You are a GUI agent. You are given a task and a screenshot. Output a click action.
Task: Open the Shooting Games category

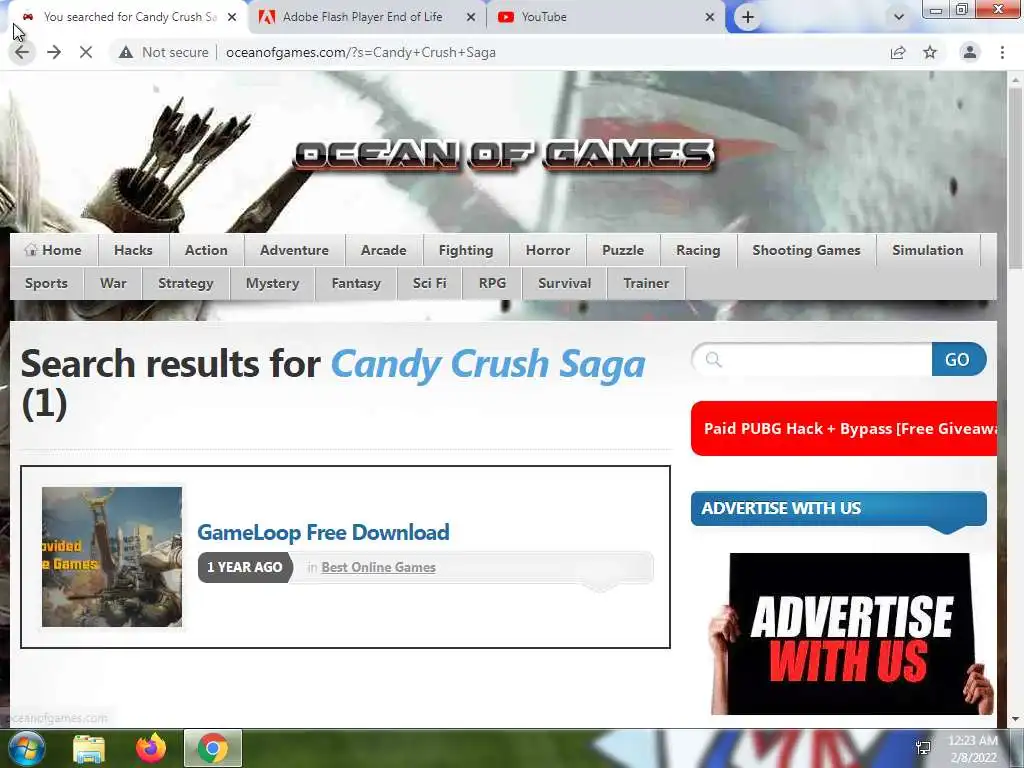click(807, 250)
